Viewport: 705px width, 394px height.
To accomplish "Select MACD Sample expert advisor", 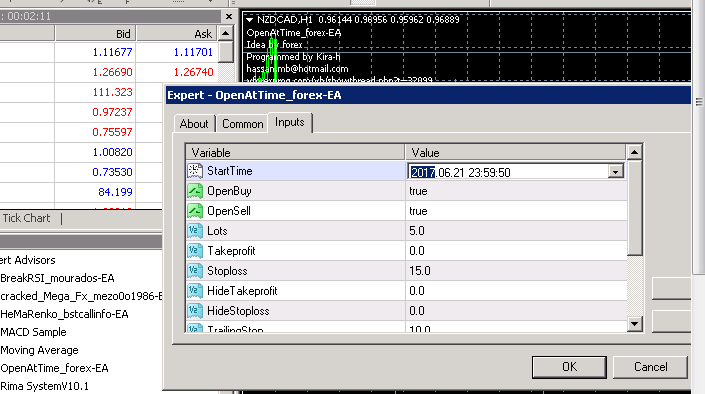I will tap(33, 332).
